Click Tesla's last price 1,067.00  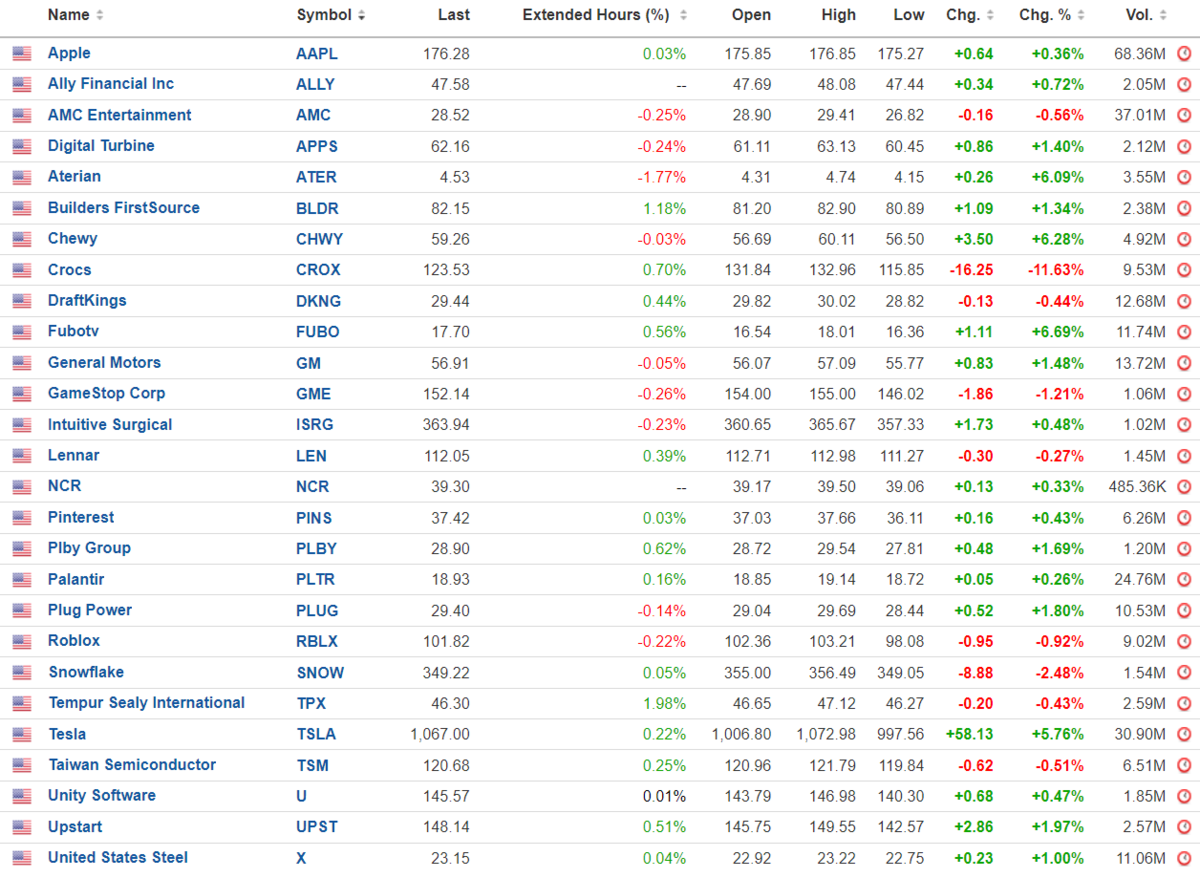439,735
